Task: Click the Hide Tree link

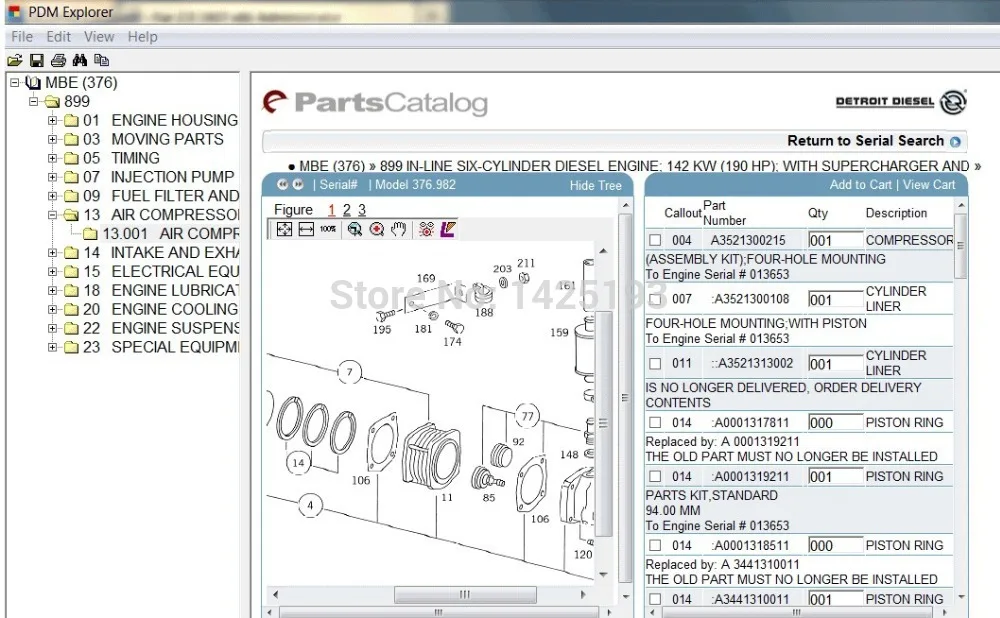Action: tap(595, 186)
